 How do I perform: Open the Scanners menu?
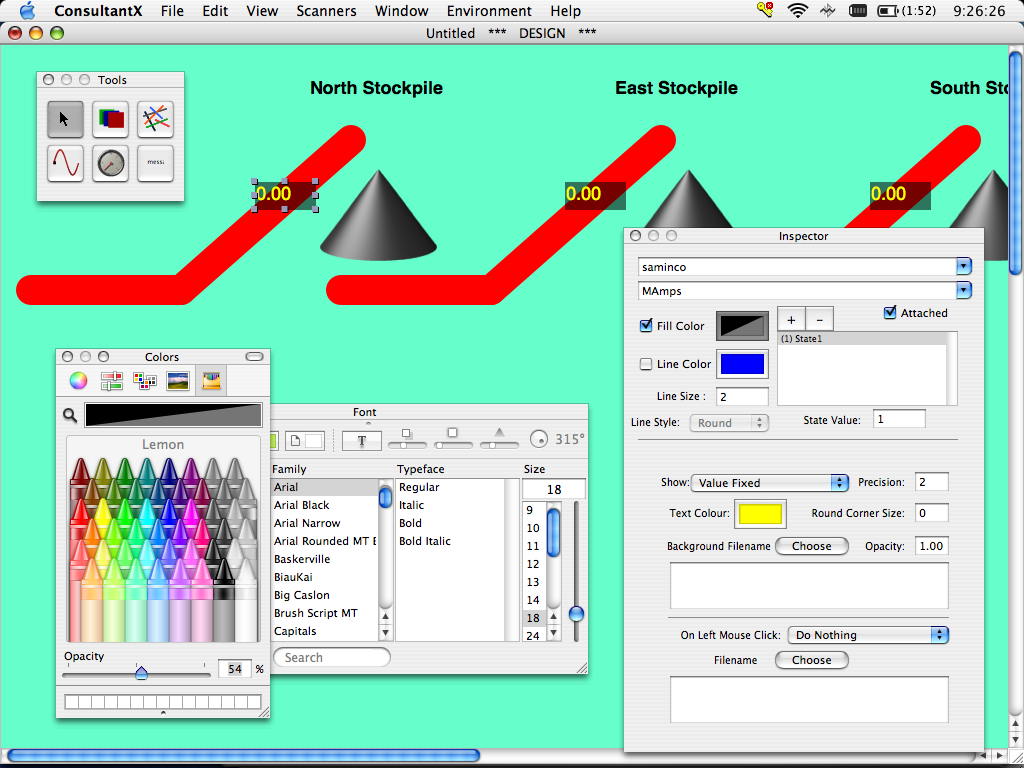coord(326,11)
